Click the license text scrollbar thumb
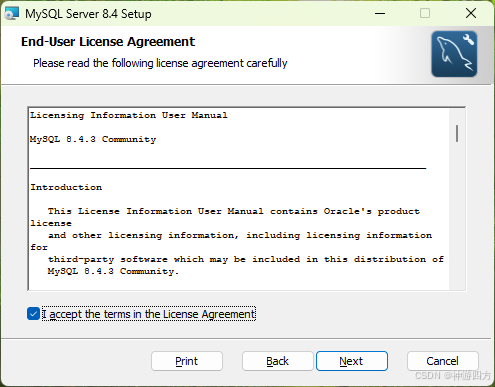This screenshot has height=387, width=495. 457,133
